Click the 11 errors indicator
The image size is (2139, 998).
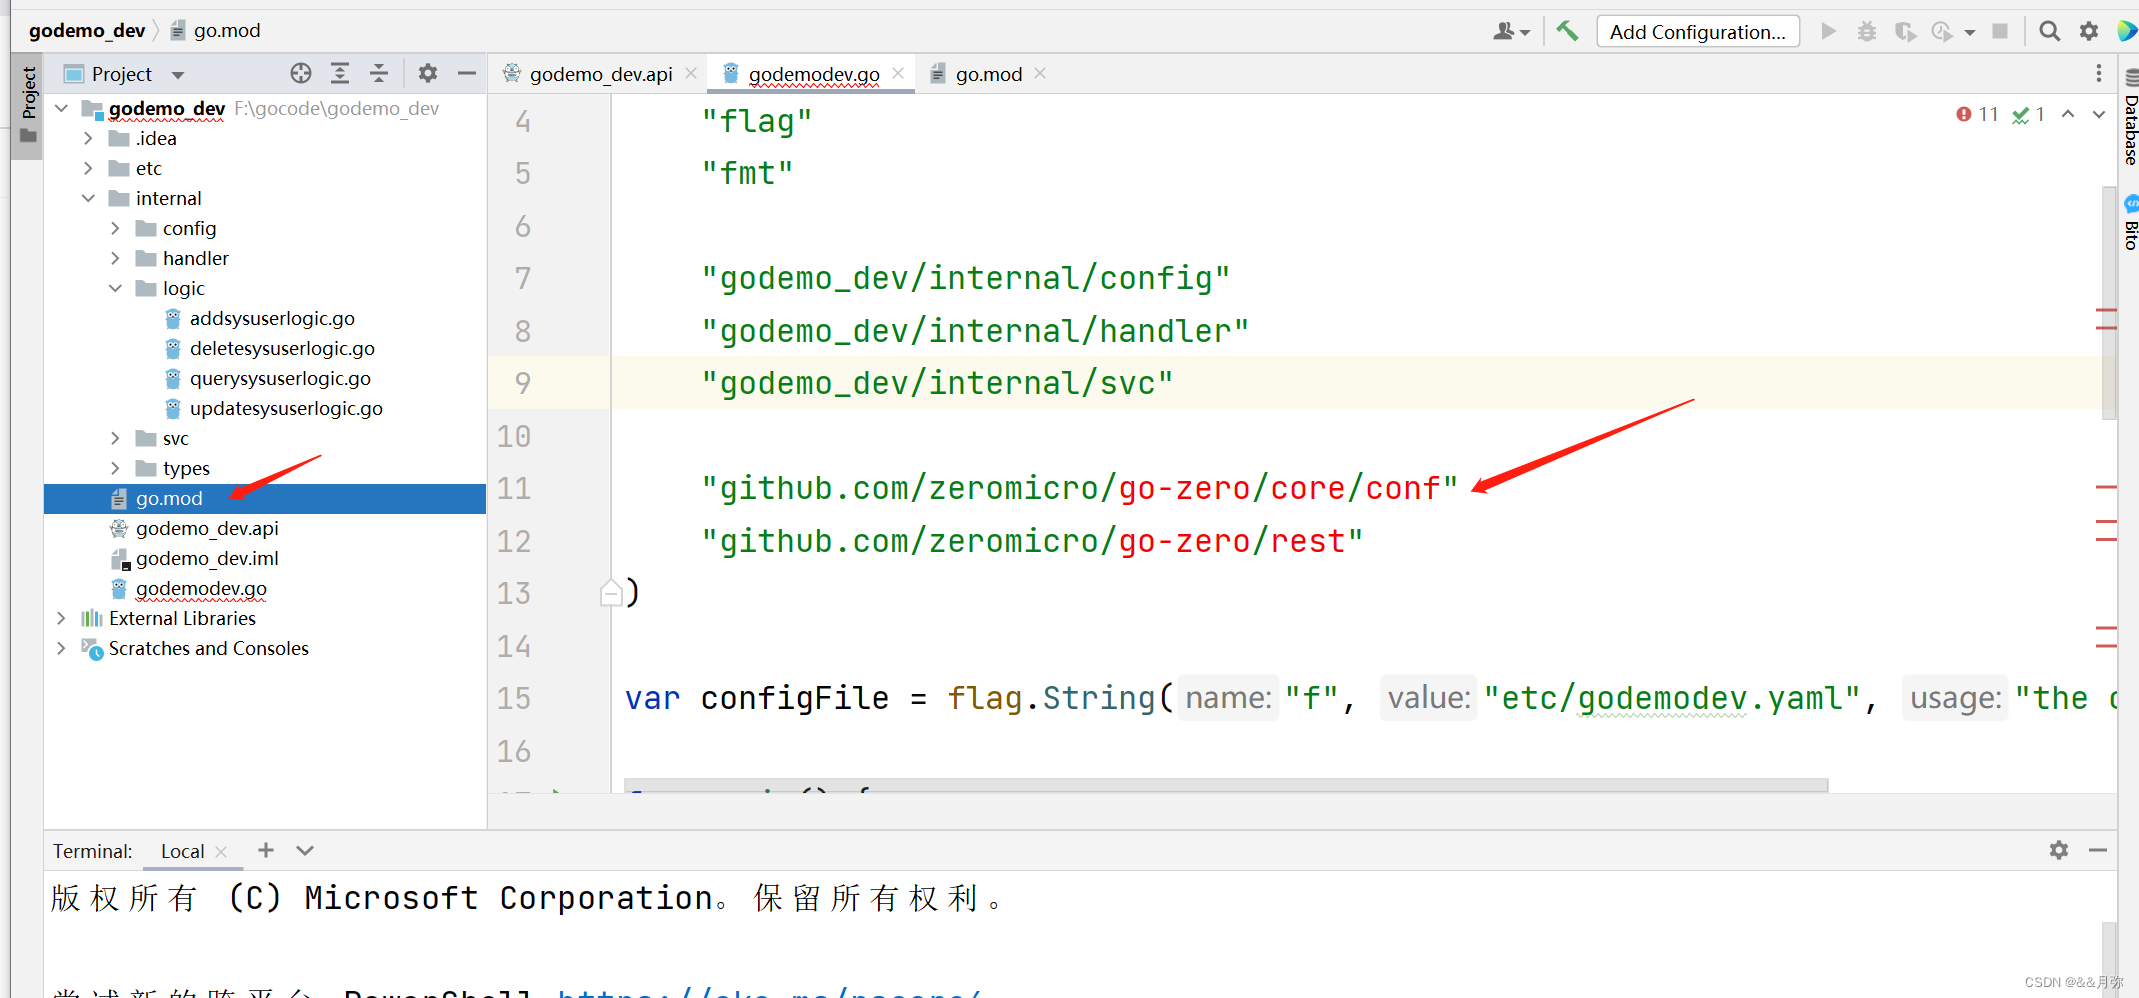tap(1977, 114)
